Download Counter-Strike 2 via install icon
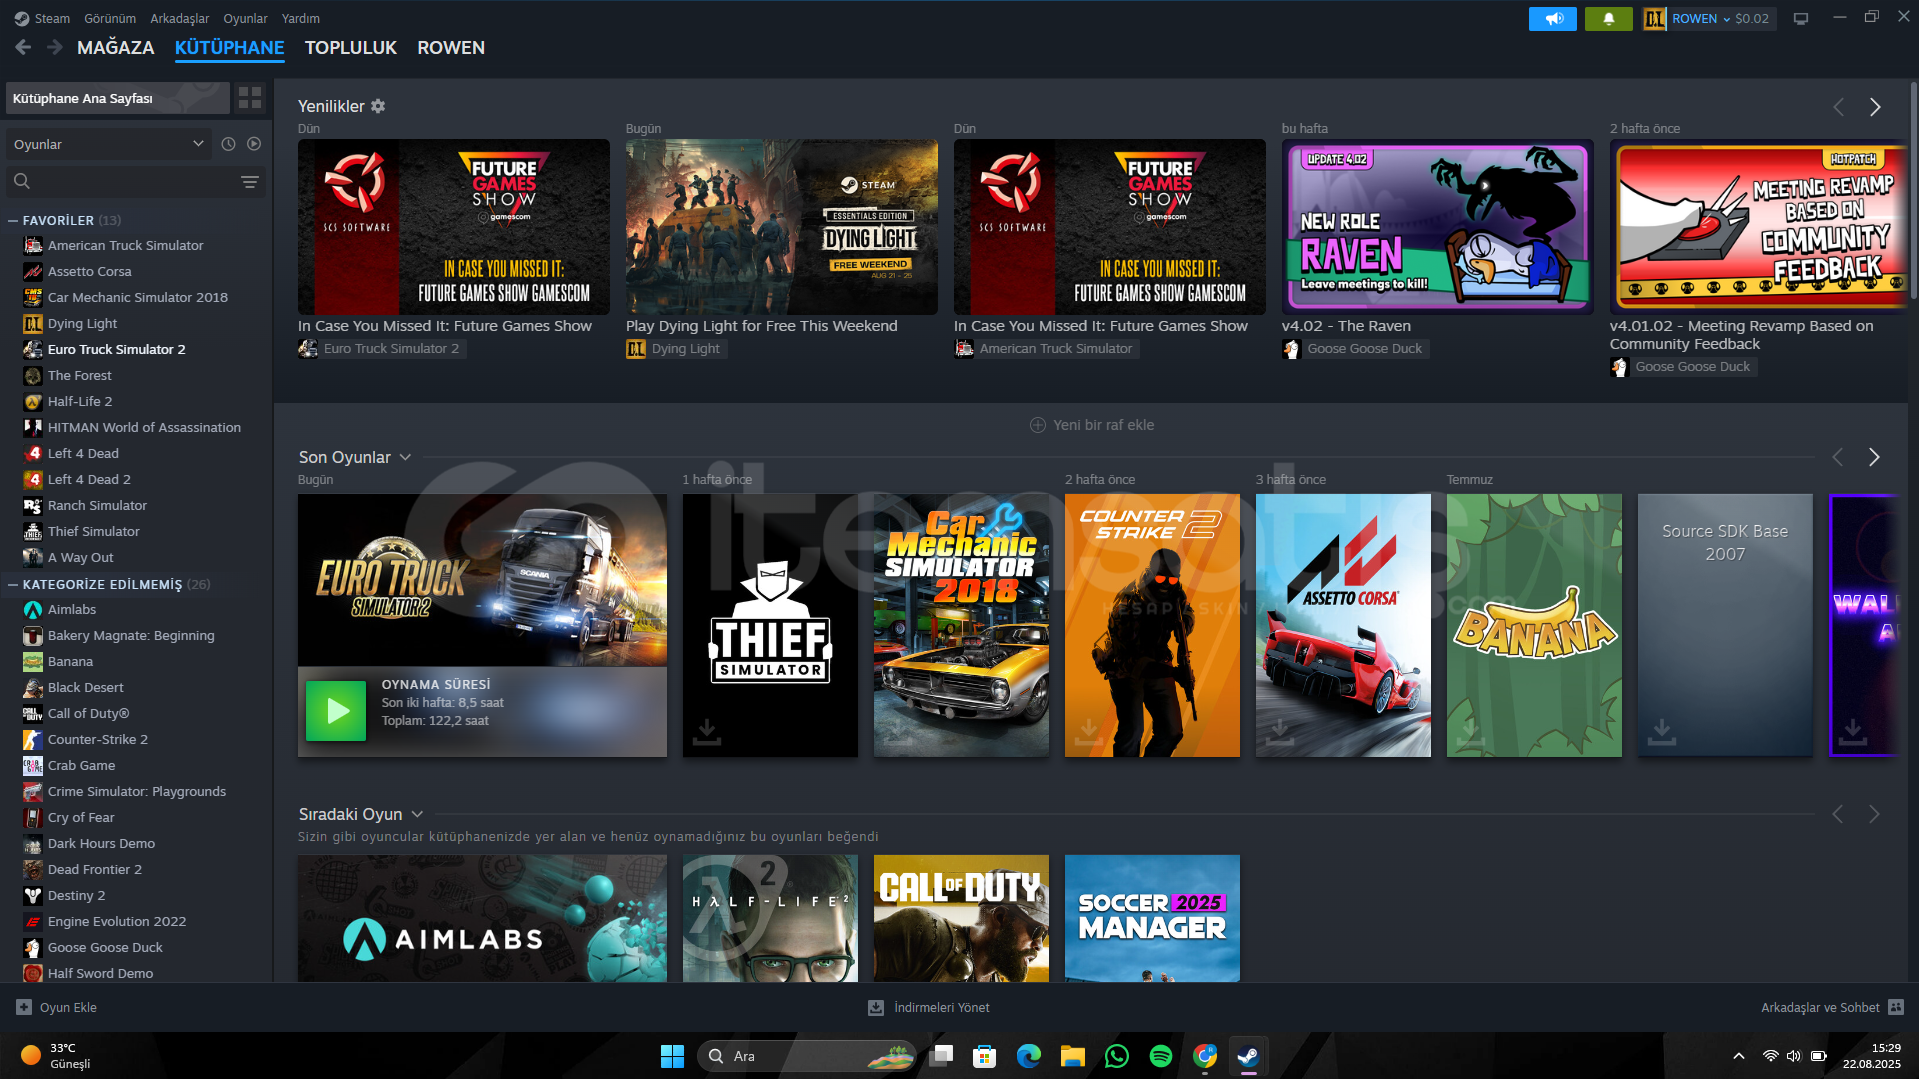The width and height of the screenshot is (1919, 1079). point(1089,732)
